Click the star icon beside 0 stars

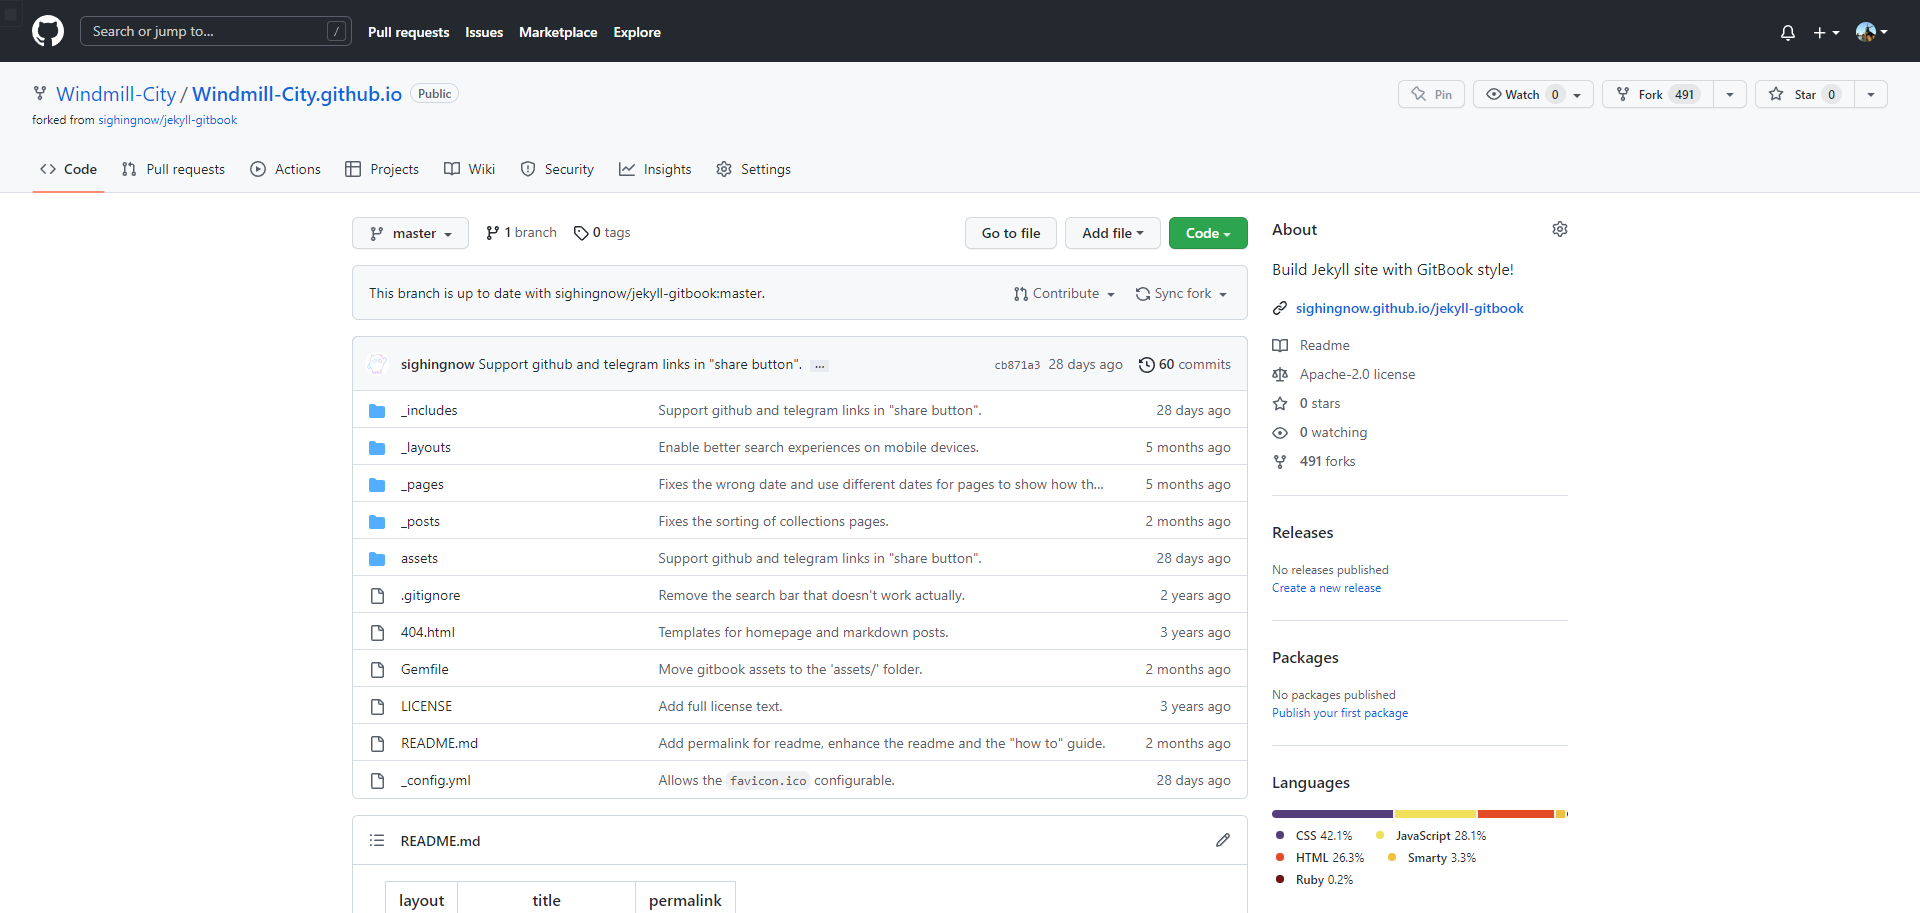click(1280, 403)
